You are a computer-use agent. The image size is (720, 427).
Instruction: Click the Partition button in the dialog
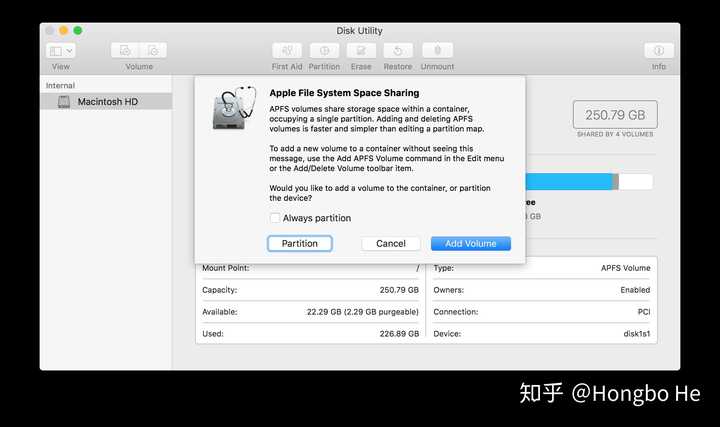(x=299, y=243)
